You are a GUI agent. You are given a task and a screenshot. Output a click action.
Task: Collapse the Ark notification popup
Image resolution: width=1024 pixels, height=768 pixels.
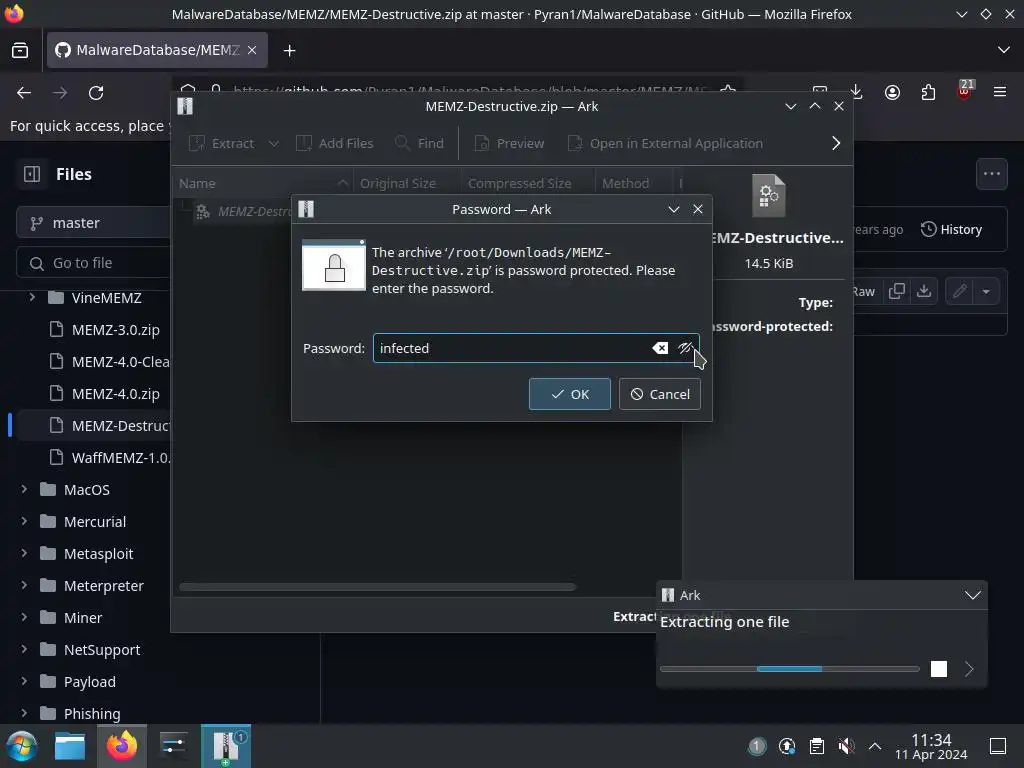coord(972,595)
